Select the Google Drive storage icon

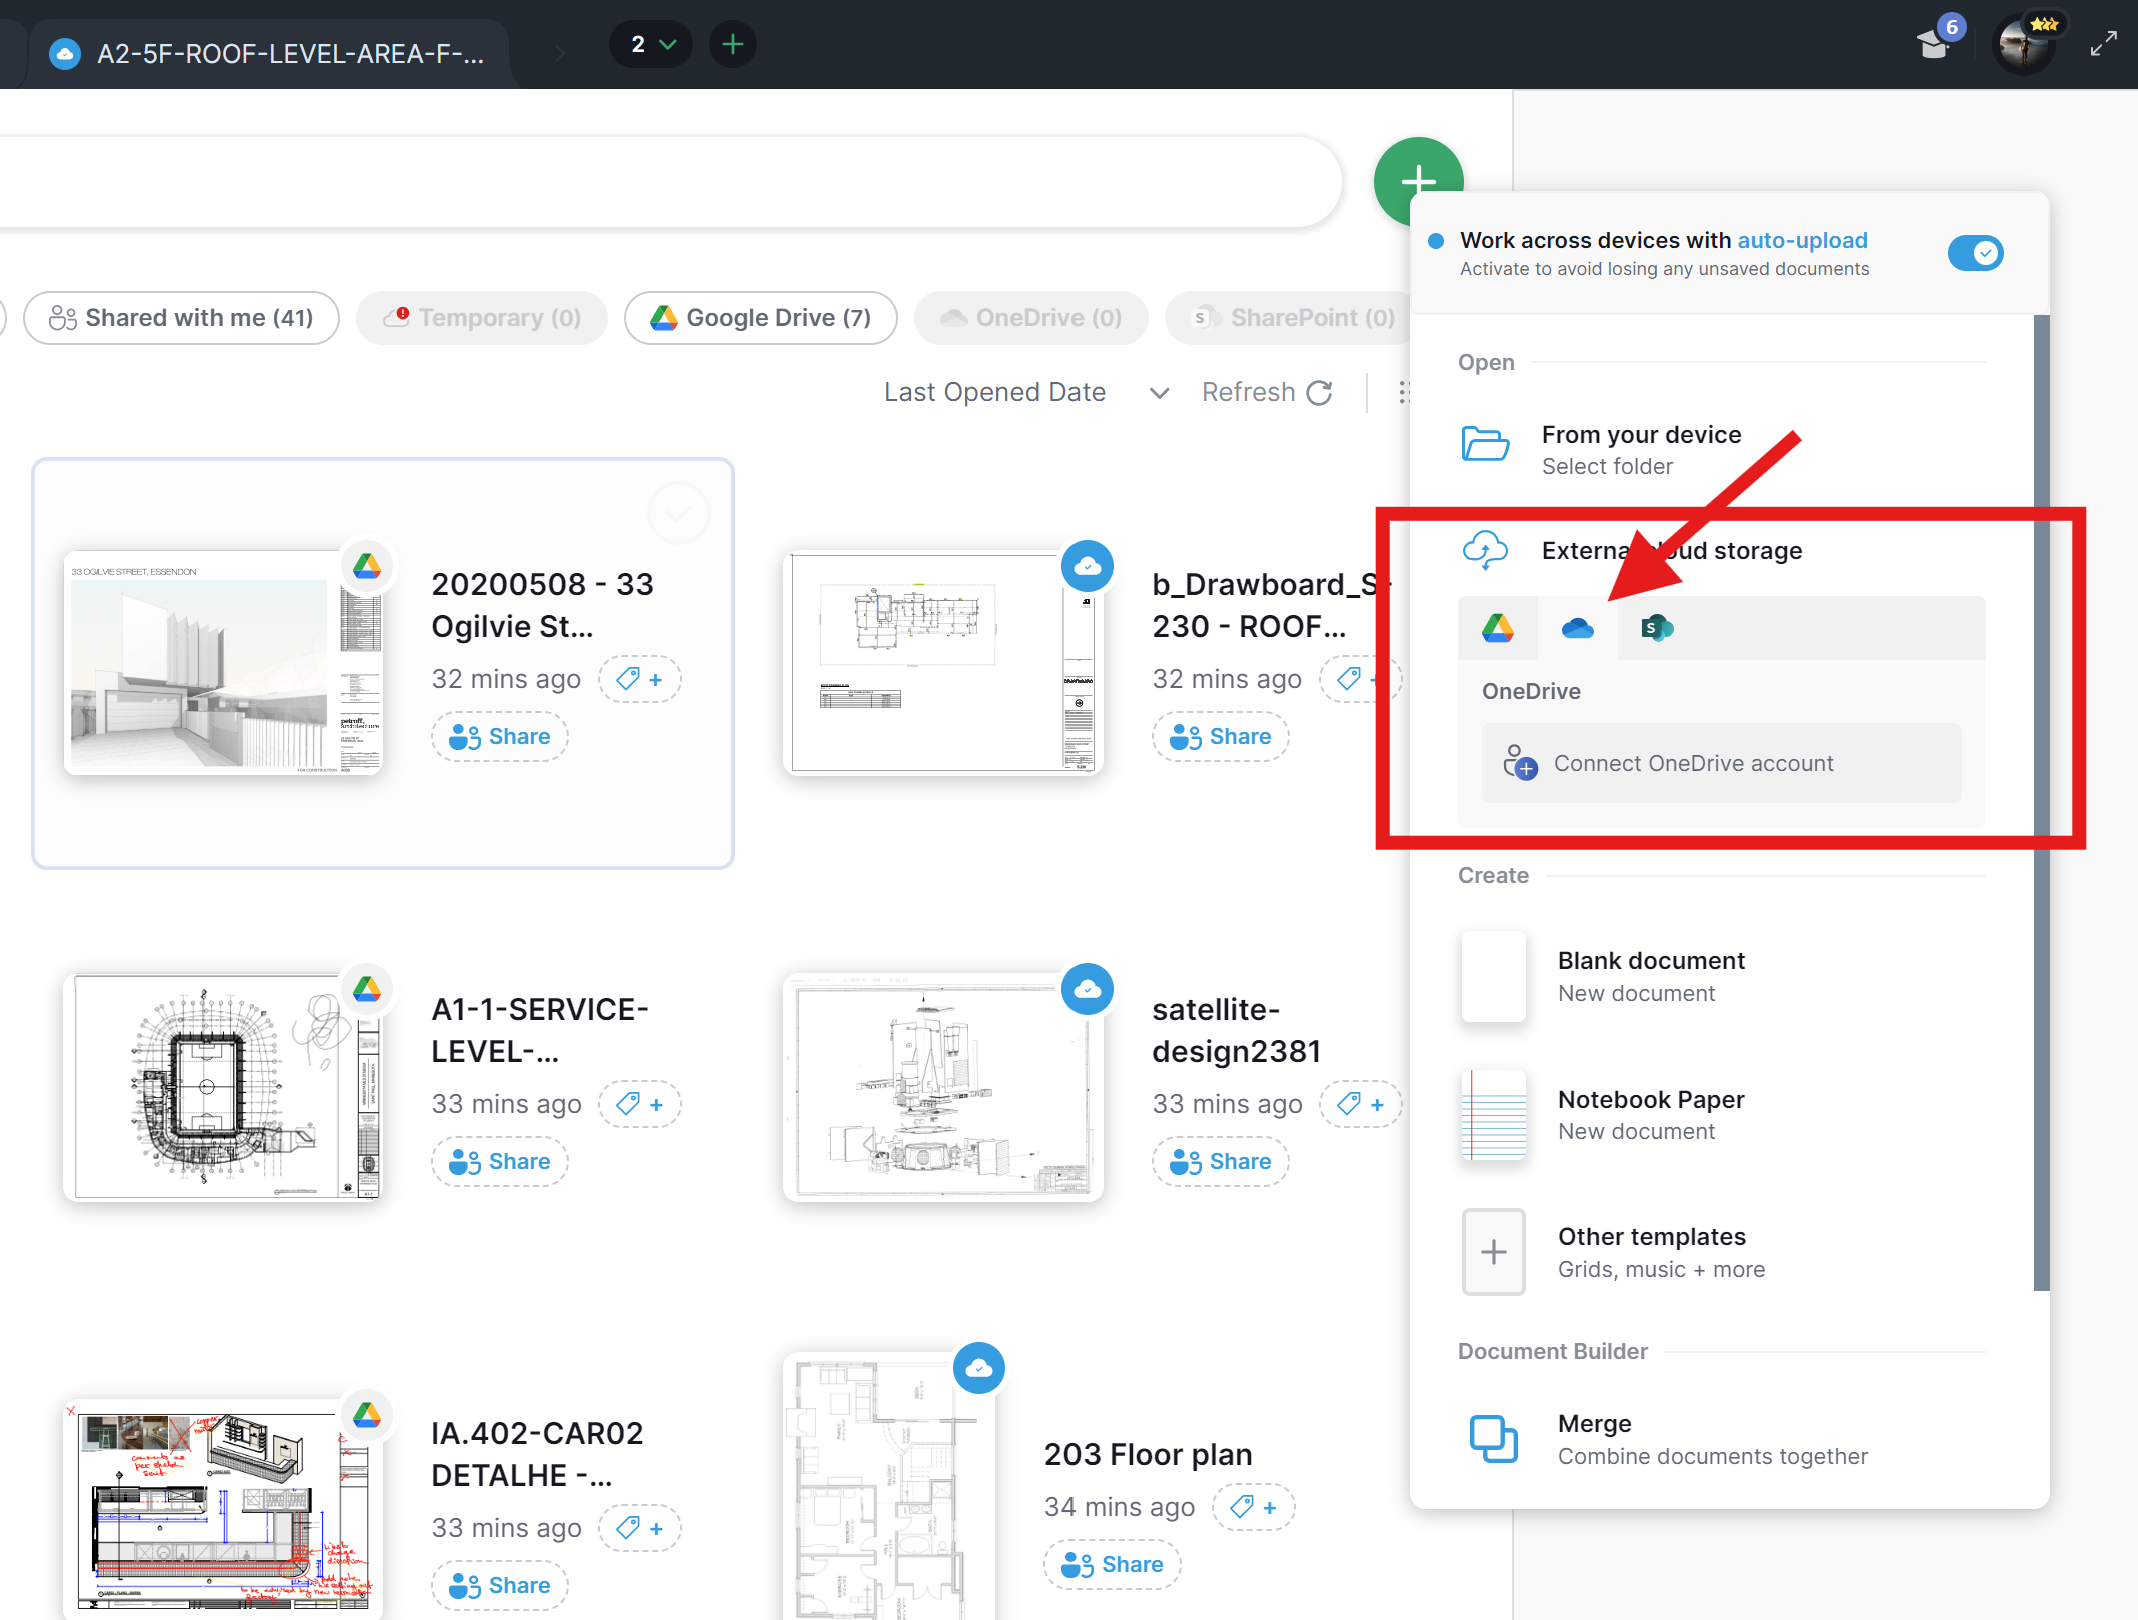click(x=1497, y=628)
